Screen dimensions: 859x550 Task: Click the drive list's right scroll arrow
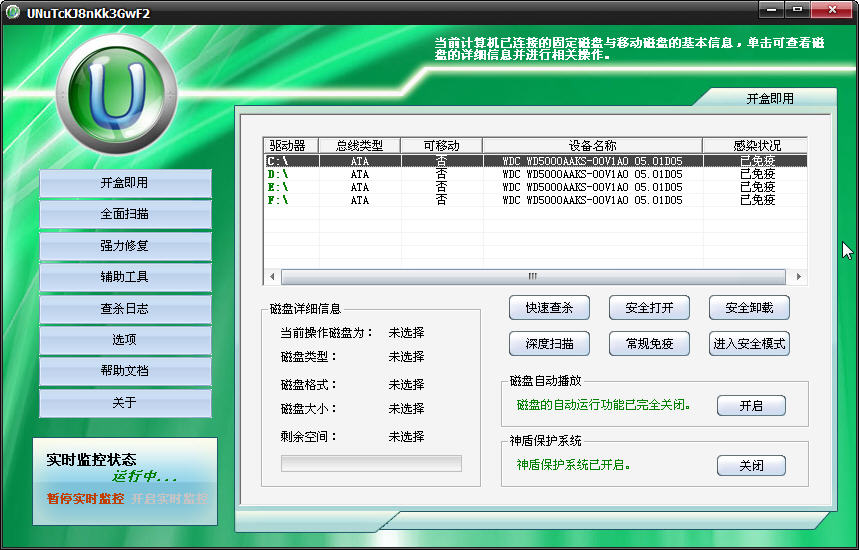798,277
